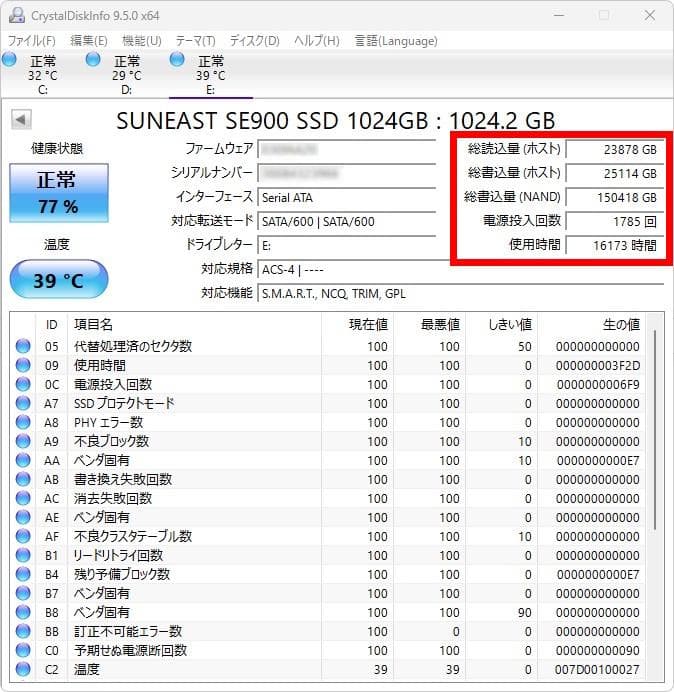
Task: Click raw value 000000003F2D in the 使用時間 row
Action: coord(598,366)
